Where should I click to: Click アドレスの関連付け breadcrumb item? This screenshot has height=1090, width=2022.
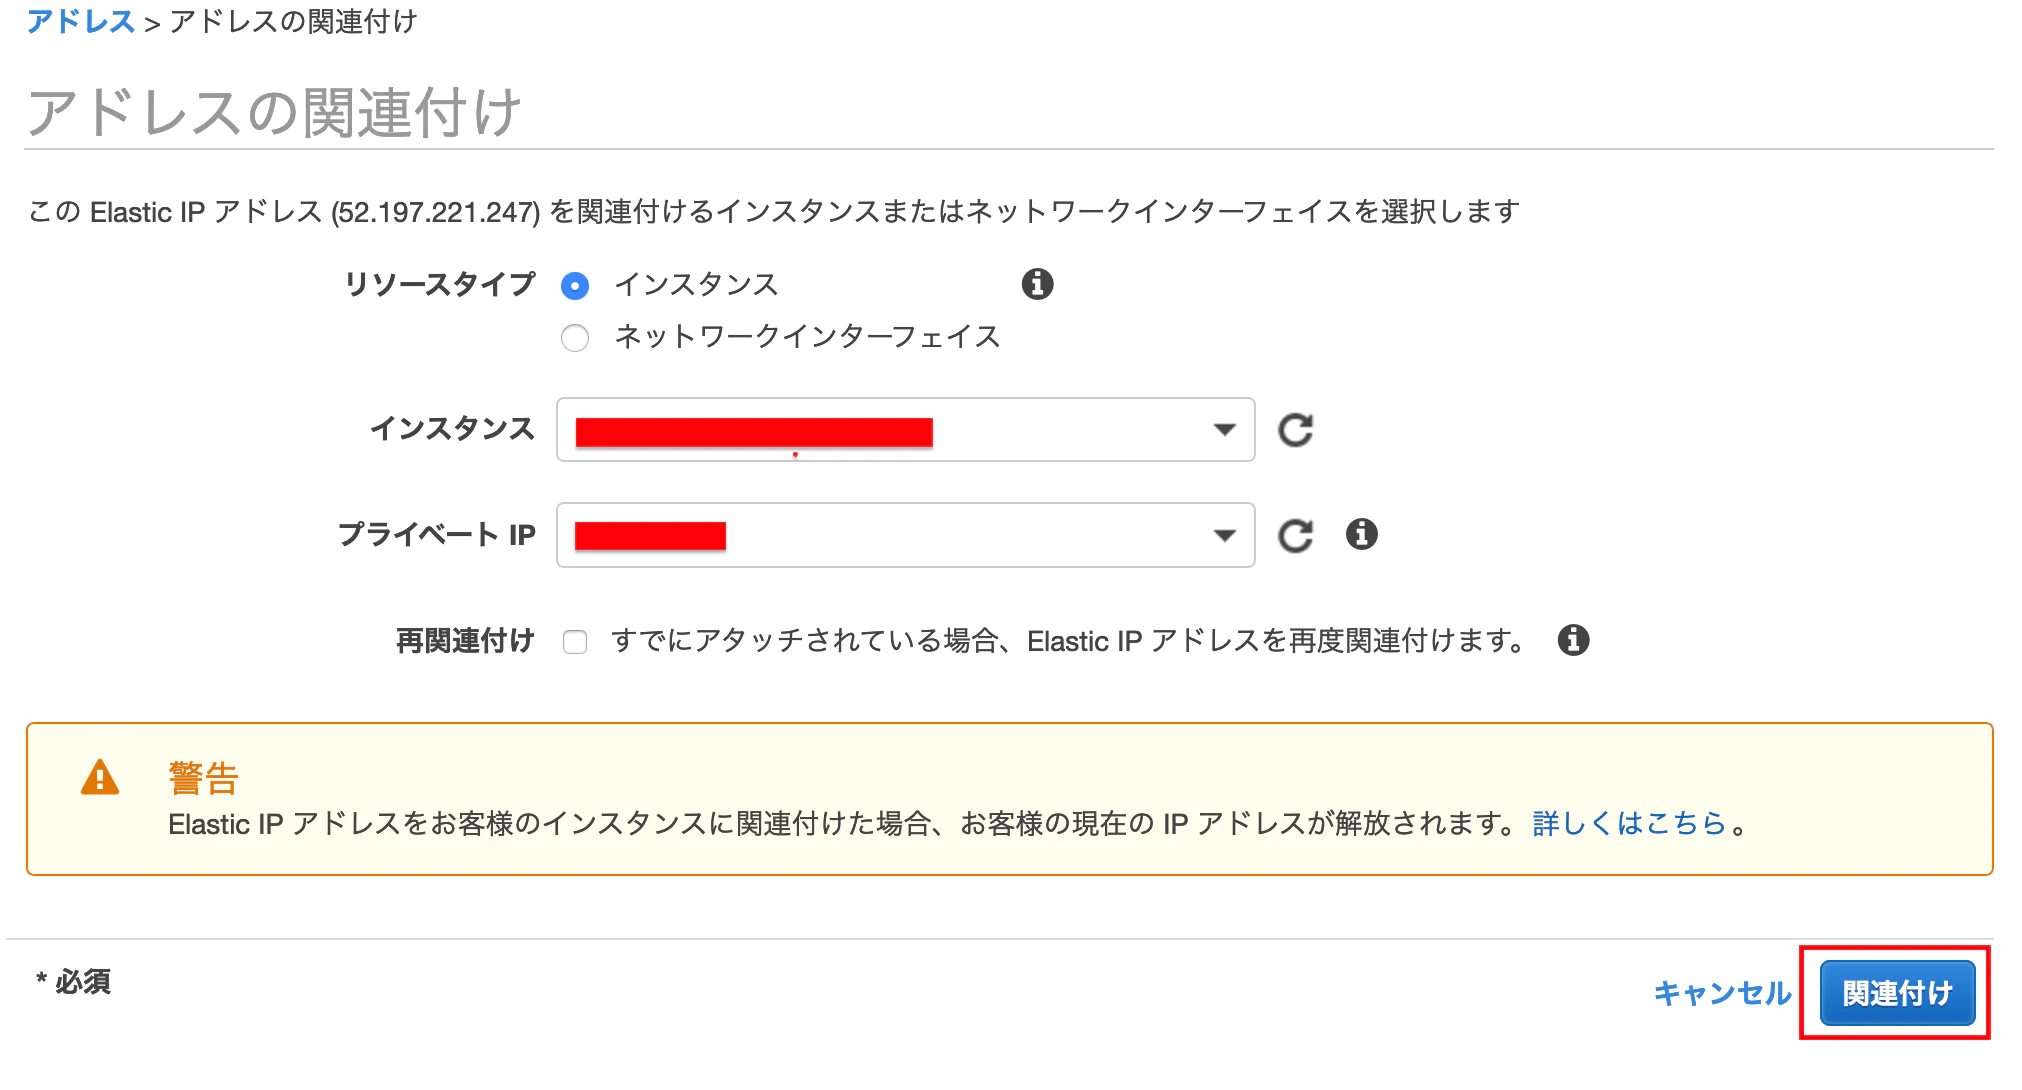point(295,20)
